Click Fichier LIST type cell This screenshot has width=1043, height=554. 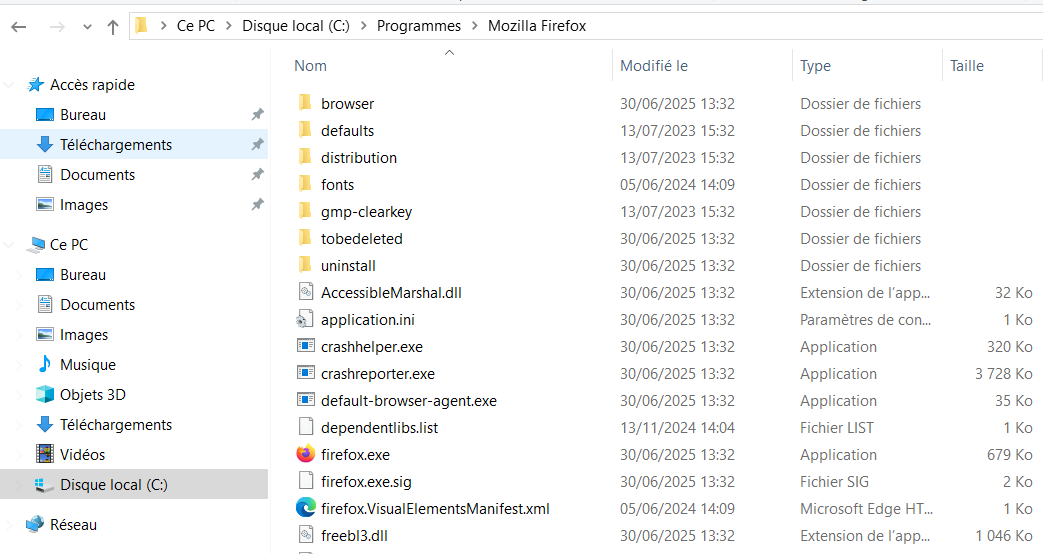837,428
